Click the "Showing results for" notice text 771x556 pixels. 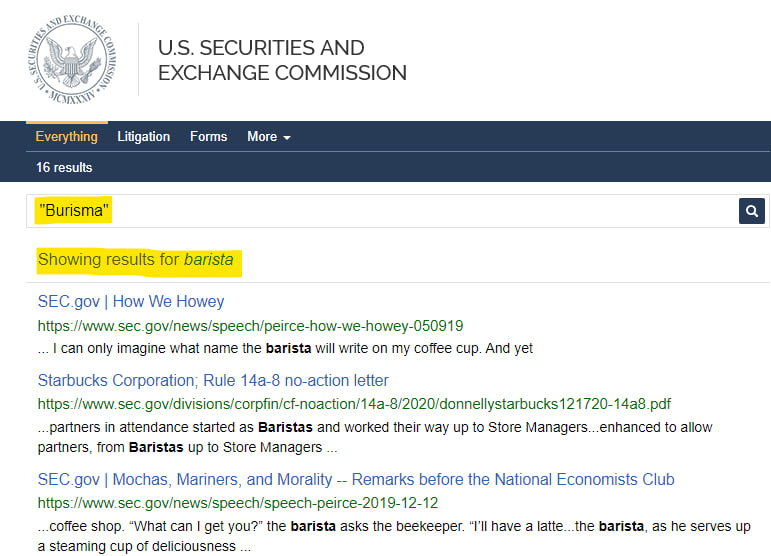tap(108, 260)
